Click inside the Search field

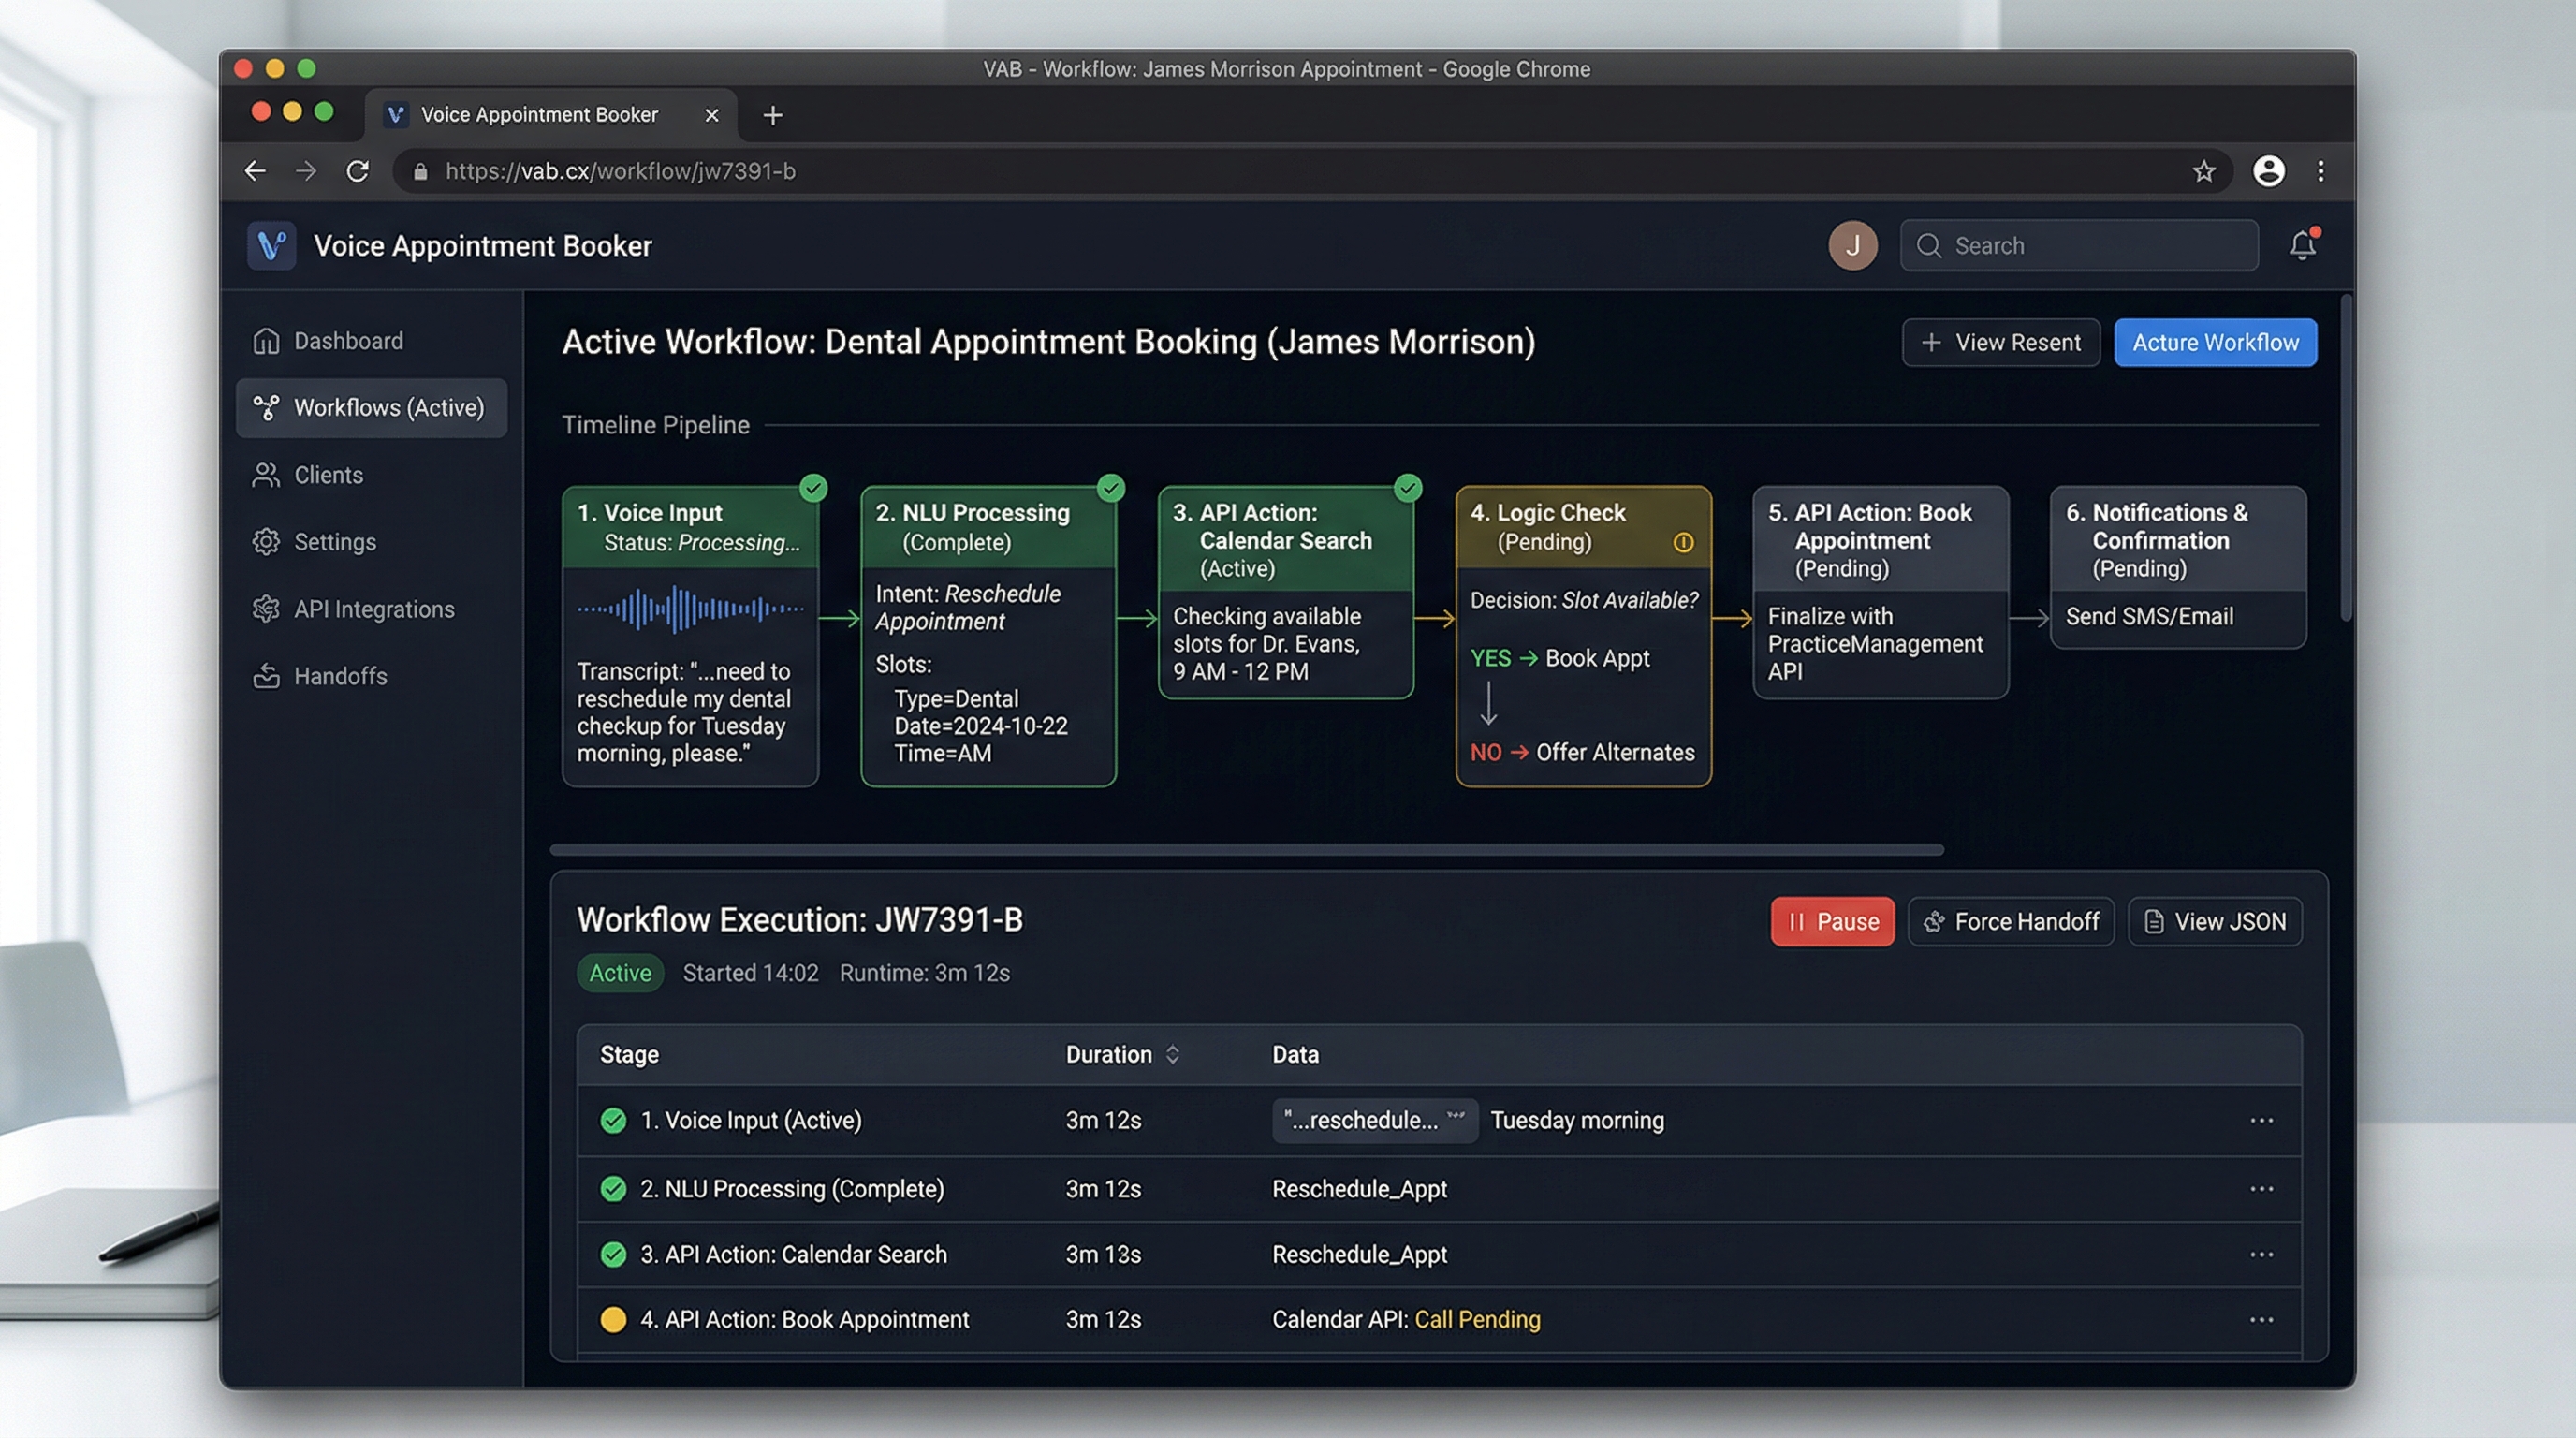[2078, 245]
